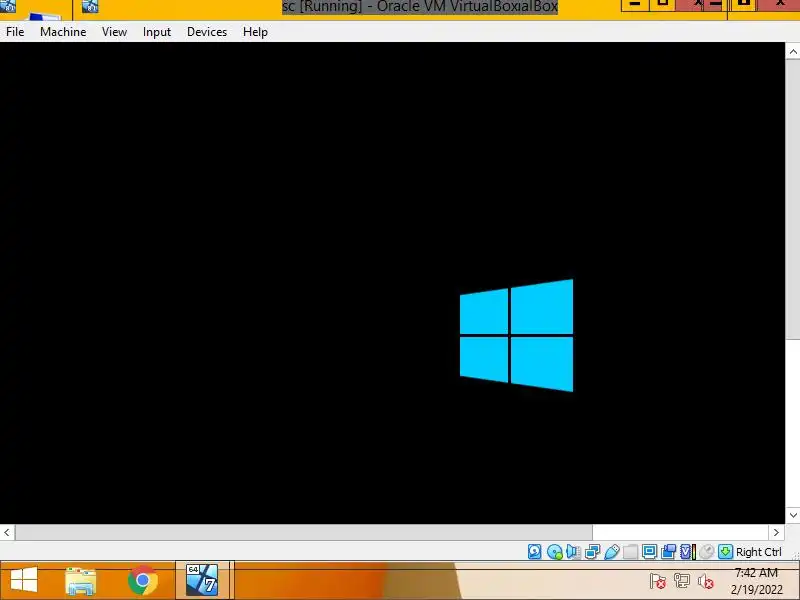Click the vertical scrollbar up arrow
The width and height of the screenshot is (800, 600).
point(793,52)
